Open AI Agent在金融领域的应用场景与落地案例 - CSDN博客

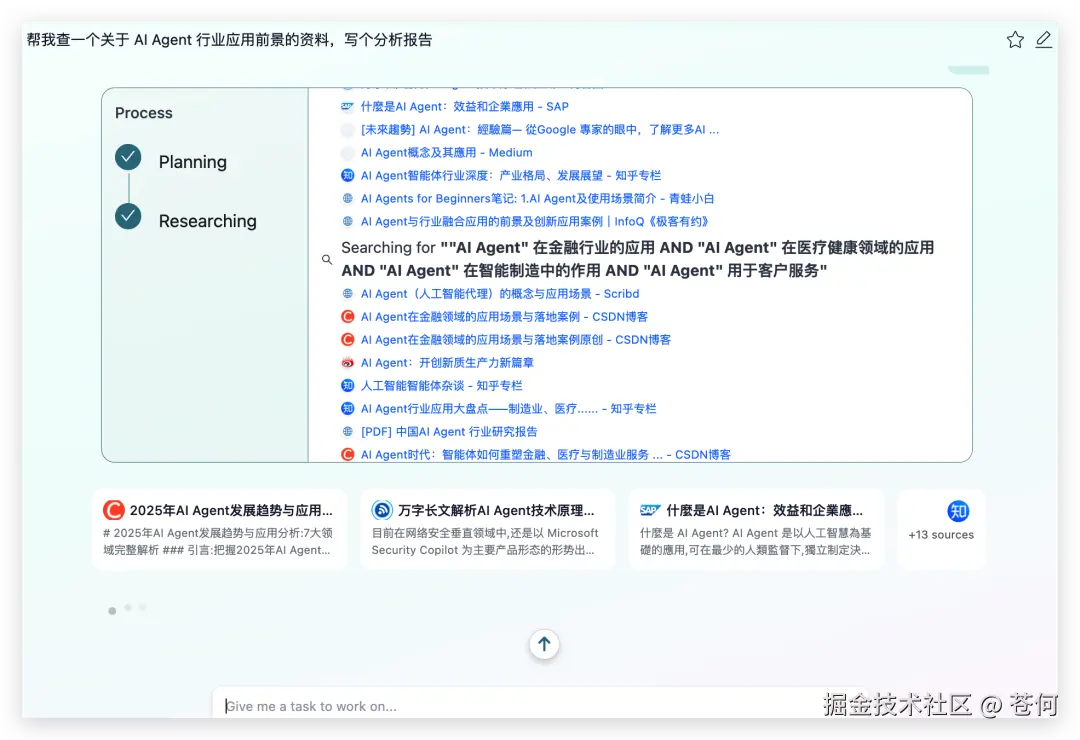pos(504,316)
